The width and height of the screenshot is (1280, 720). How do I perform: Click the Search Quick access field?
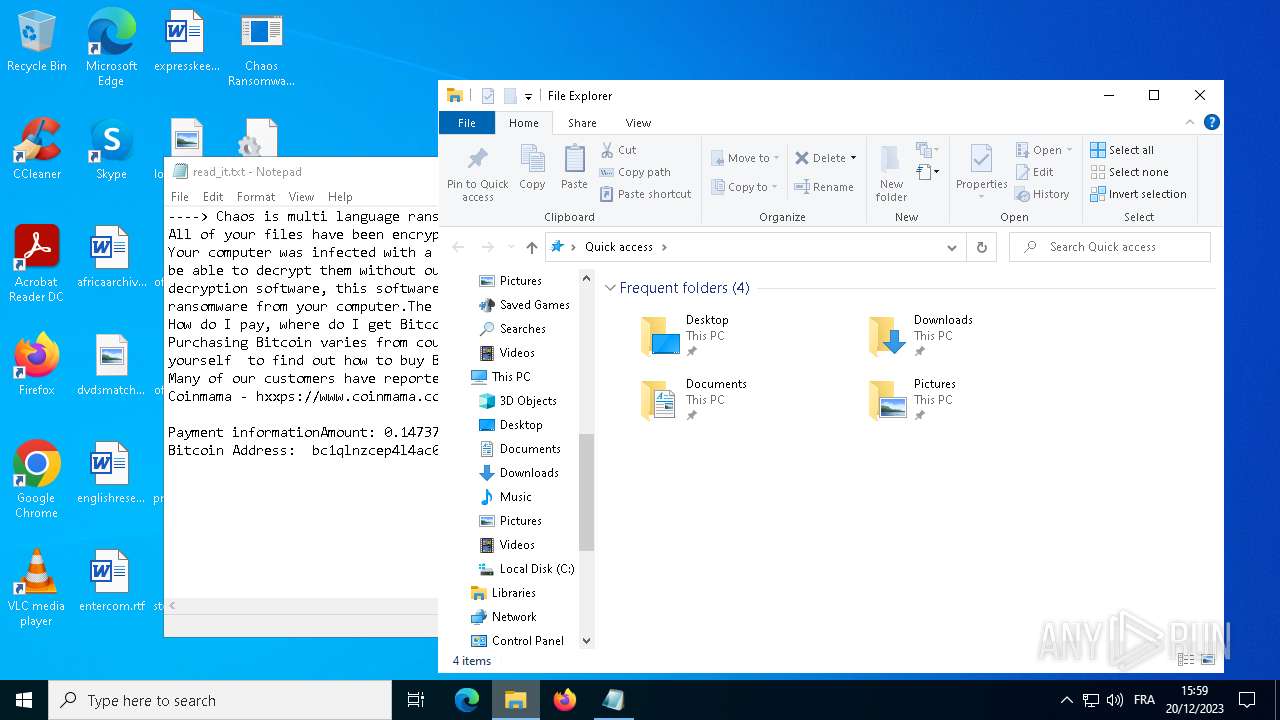tap(1110, 247)
